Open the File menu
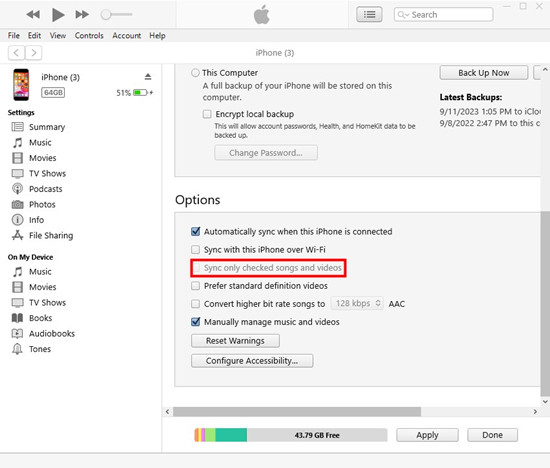This screenshot has height=468, width=550. (14, 35)
